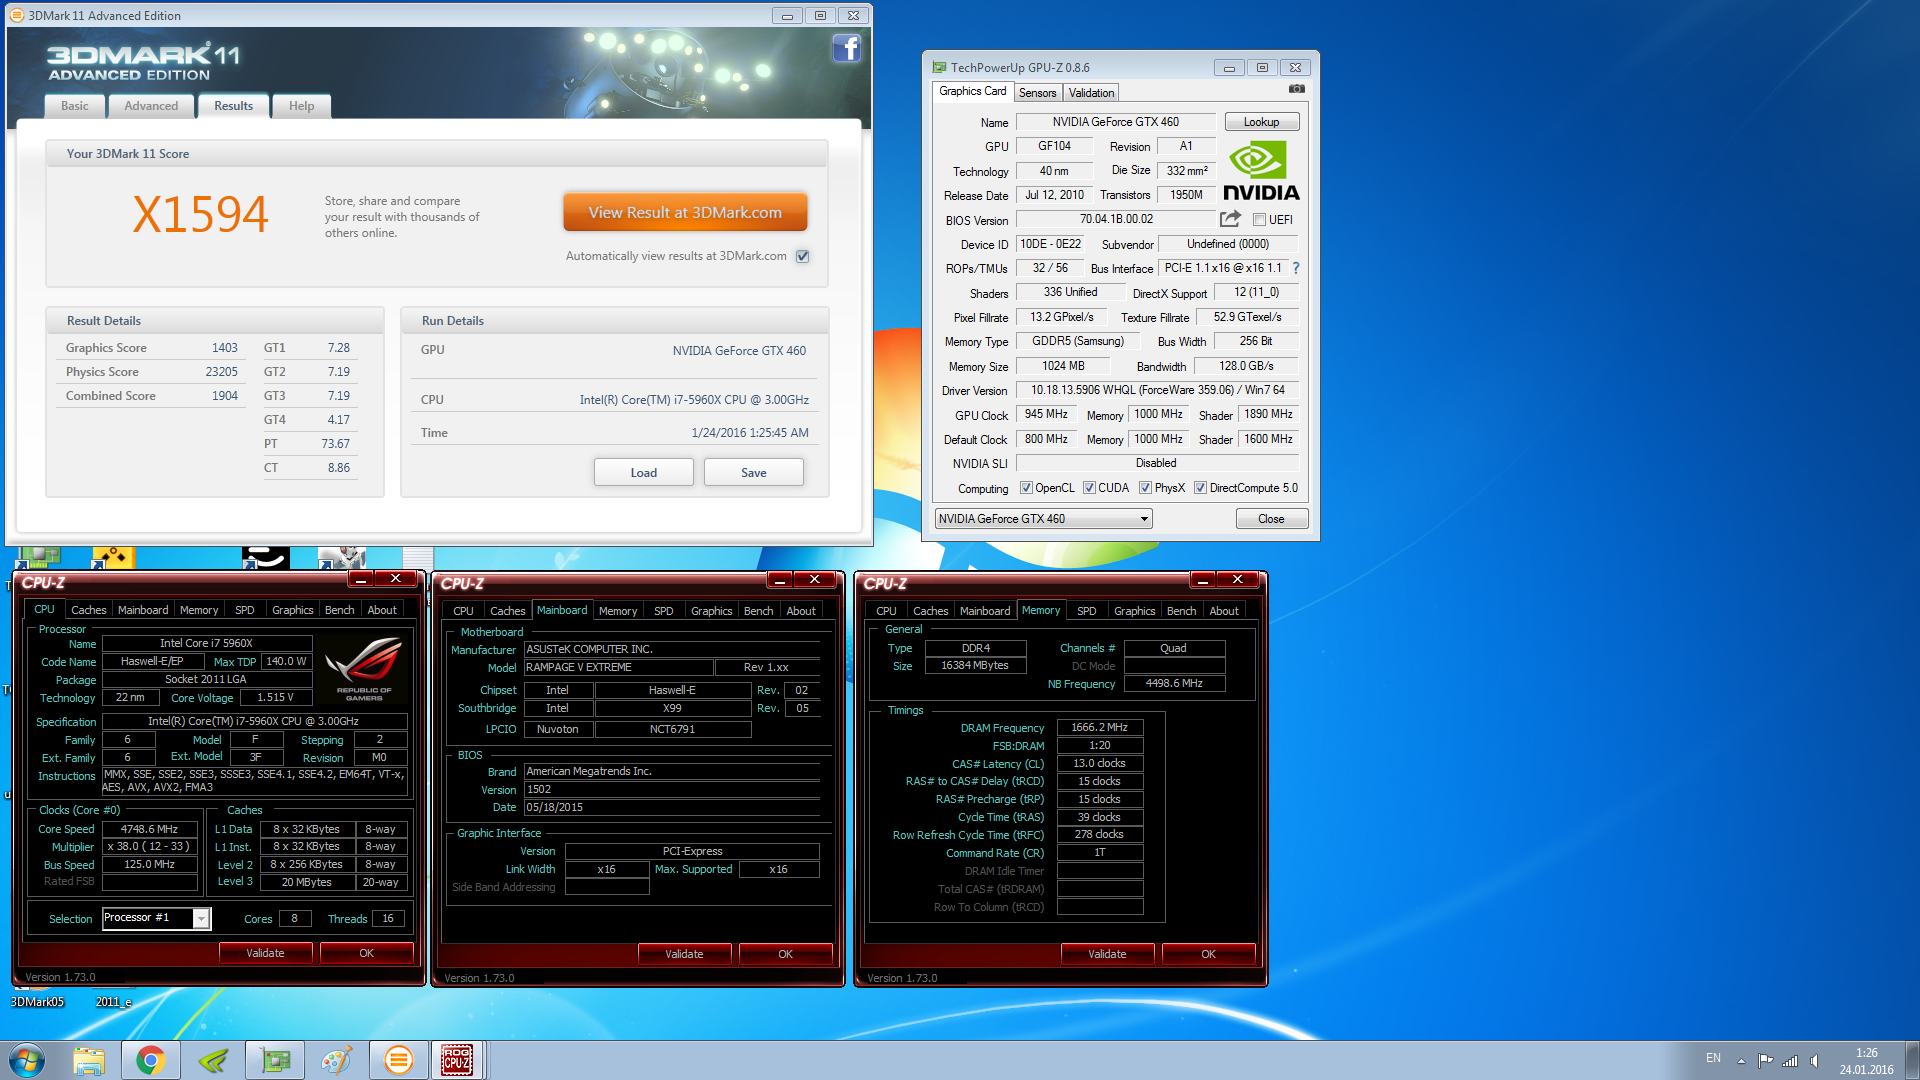1920x1080 pixels.
Task: Click the Save button in Run Details
Action: click(x=754, y=472)
